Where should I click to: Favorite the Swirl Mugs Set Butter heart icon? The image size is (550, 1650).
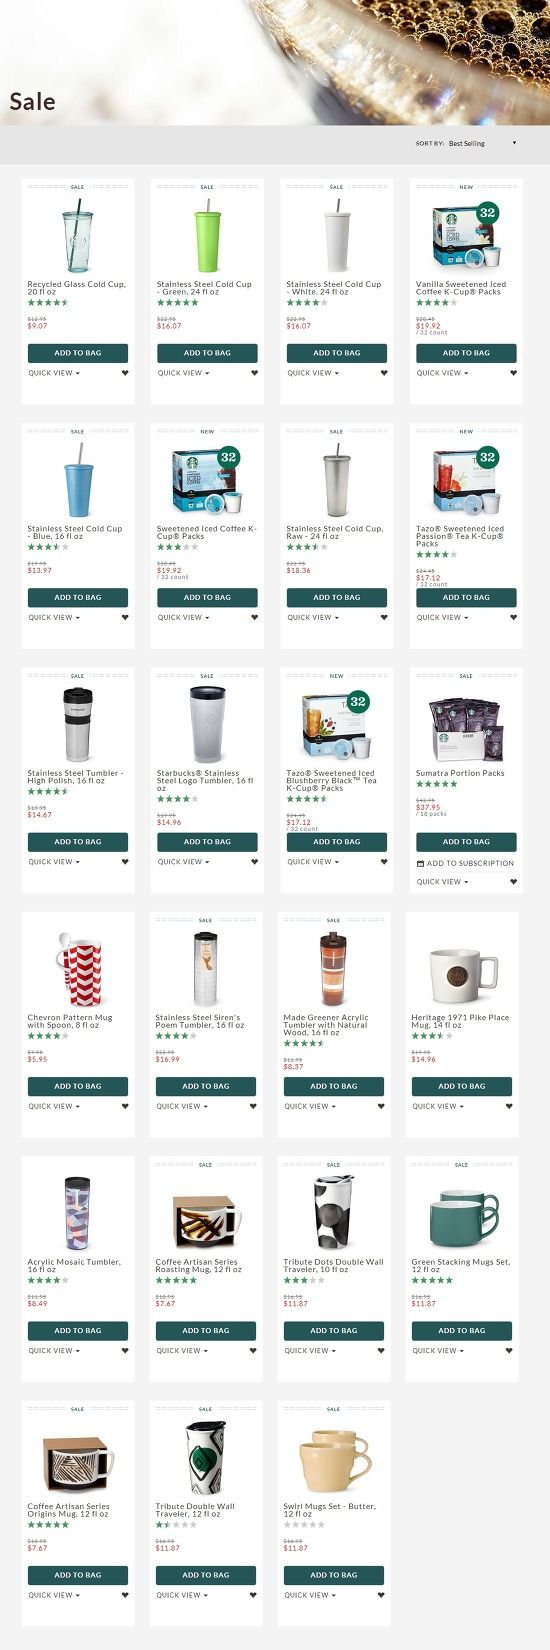click(381, 1595)
